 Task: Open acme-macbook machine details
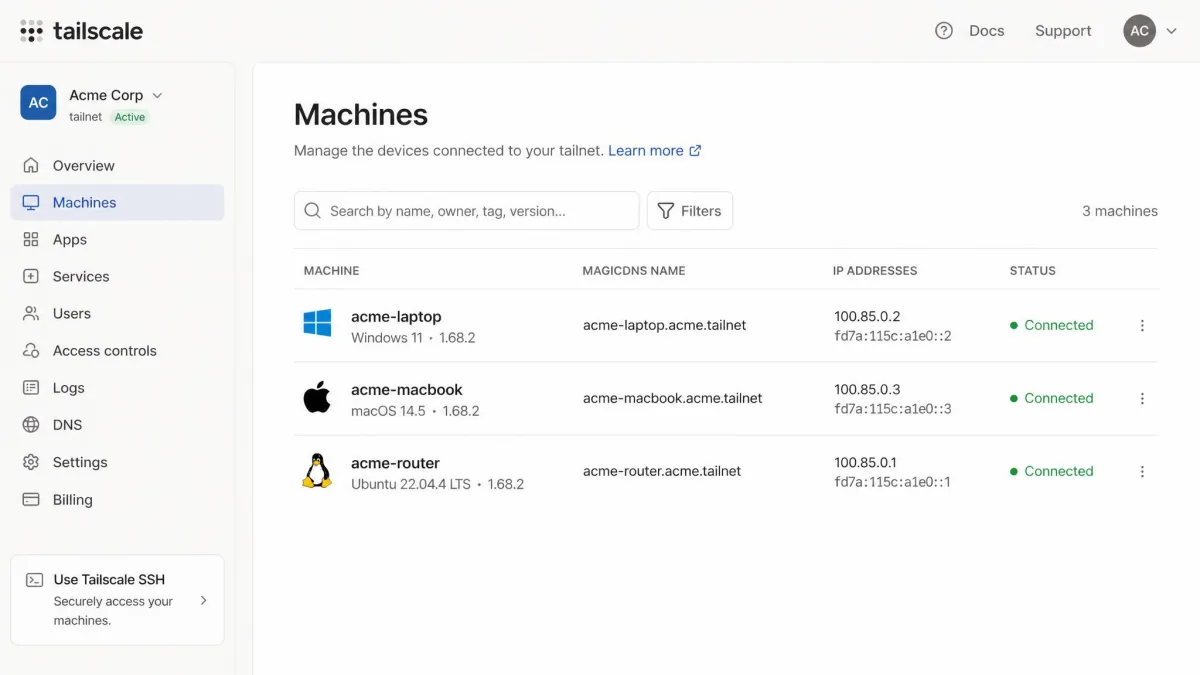(407, 389)
